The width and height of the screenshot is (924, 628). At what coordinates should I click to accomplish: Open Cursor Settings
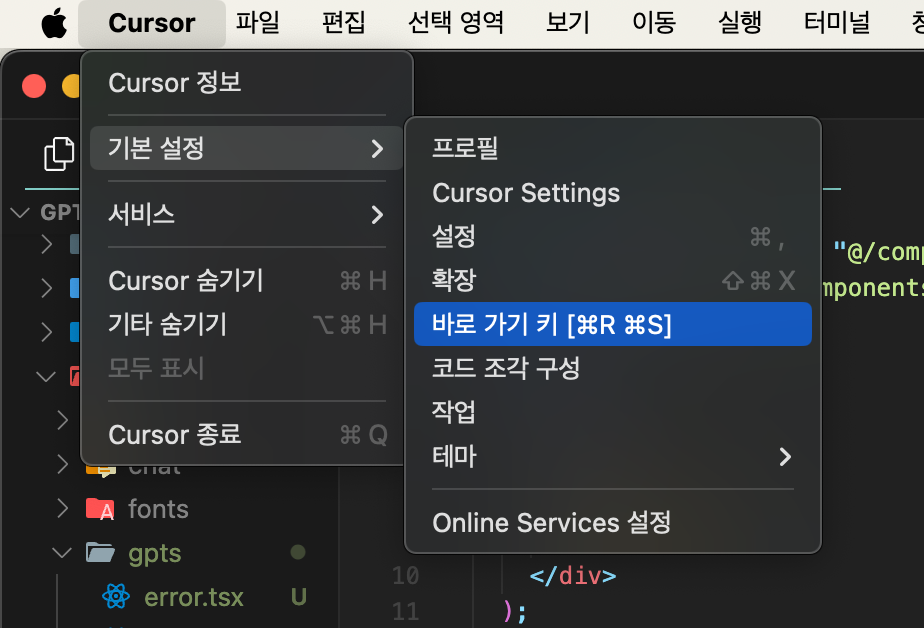613,193
